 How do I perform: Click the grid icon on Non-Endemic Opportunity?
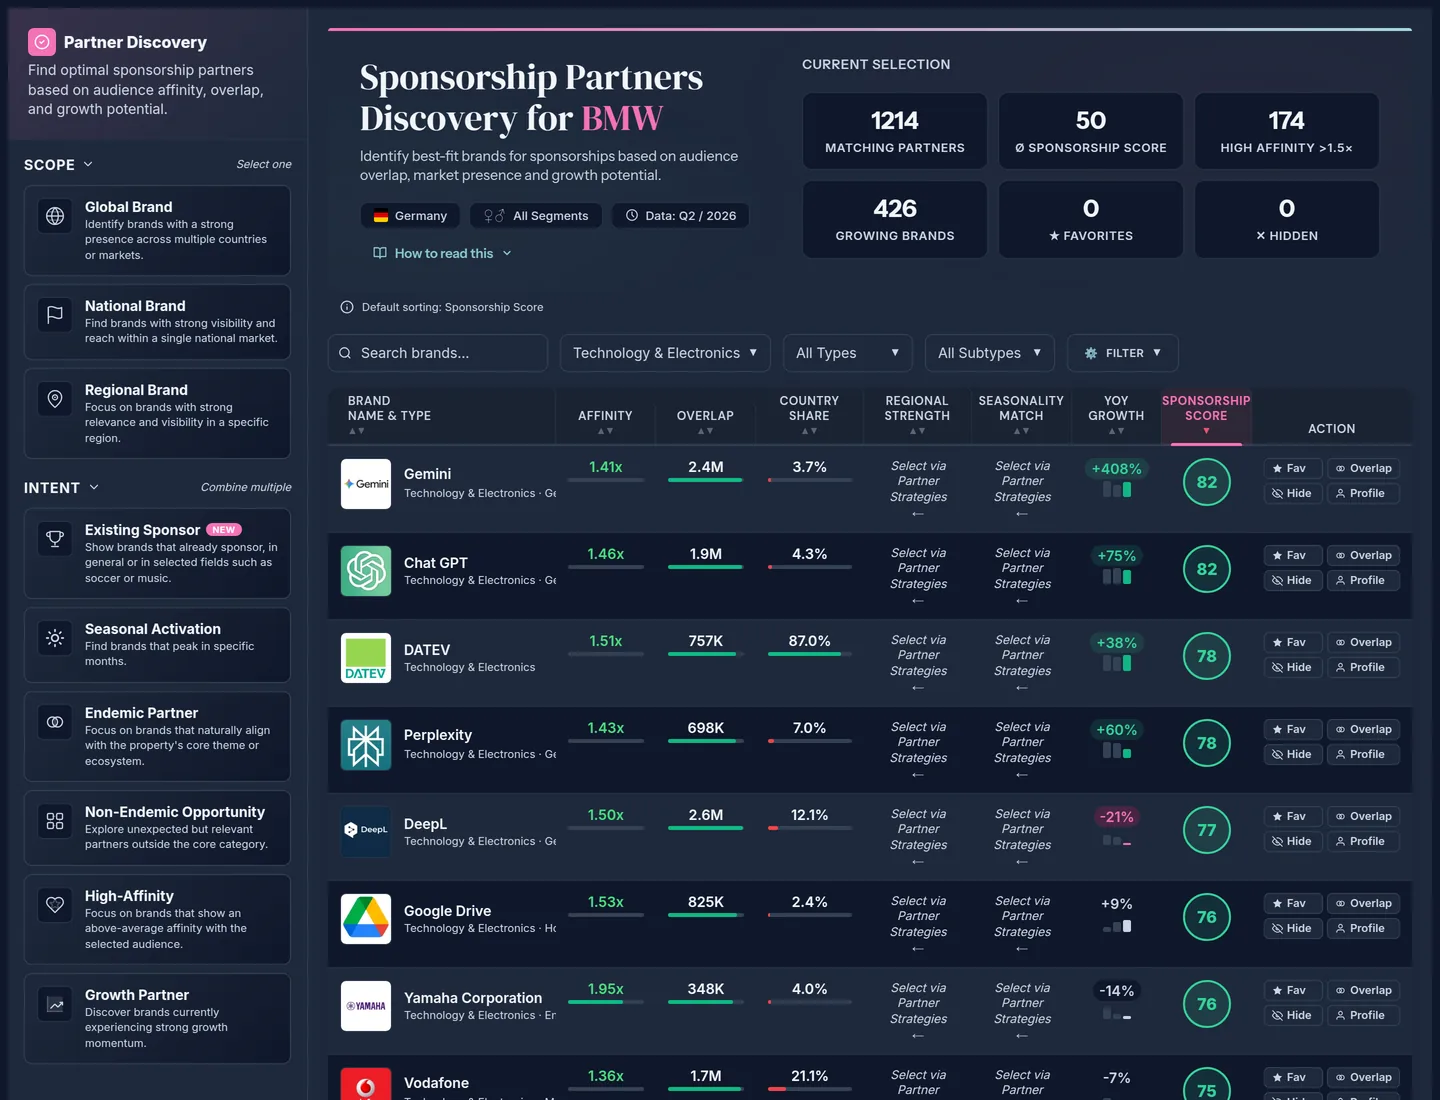[x=55, y=821]
